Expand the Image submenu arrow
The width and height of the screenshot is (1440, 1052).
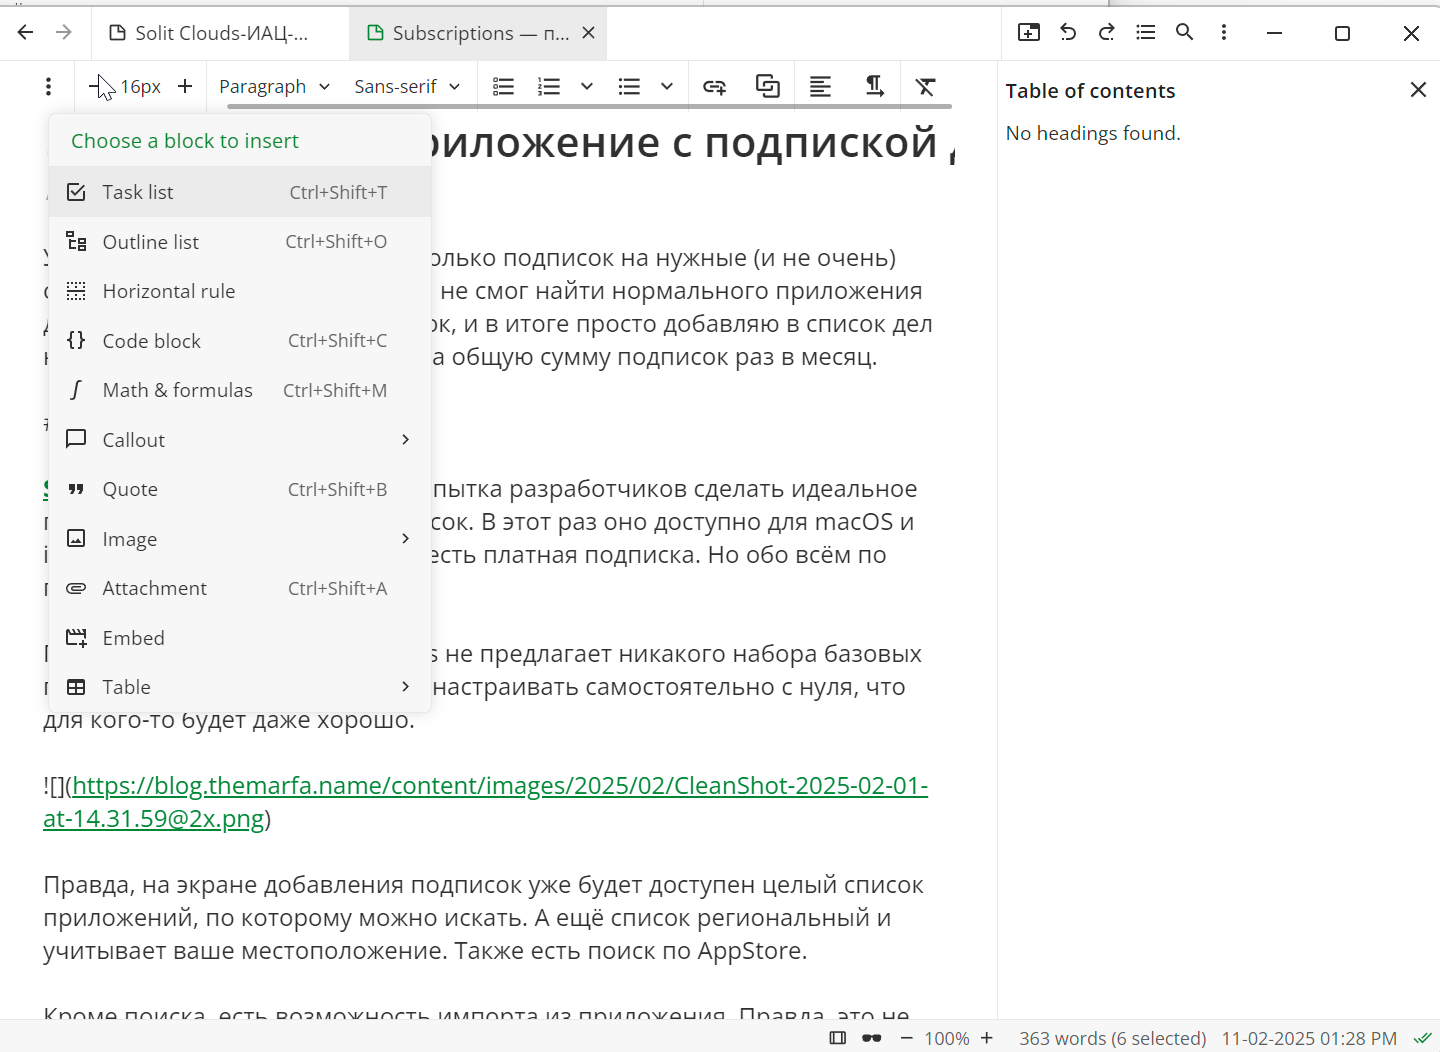coord(405,539)
